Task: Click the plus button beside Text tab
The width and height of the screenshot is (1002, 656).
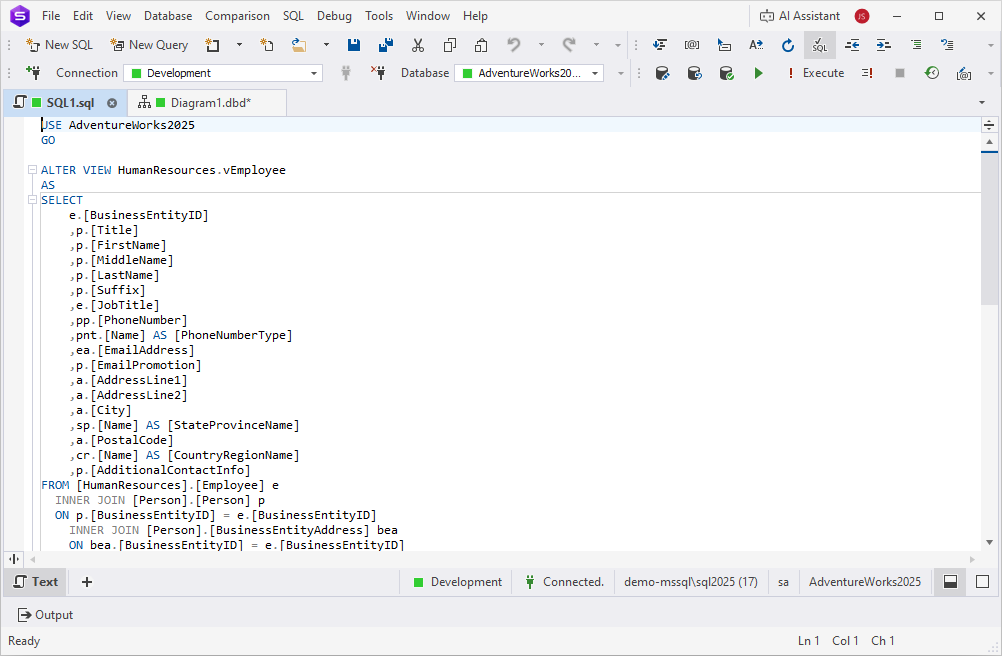Action: coord(87,582)
